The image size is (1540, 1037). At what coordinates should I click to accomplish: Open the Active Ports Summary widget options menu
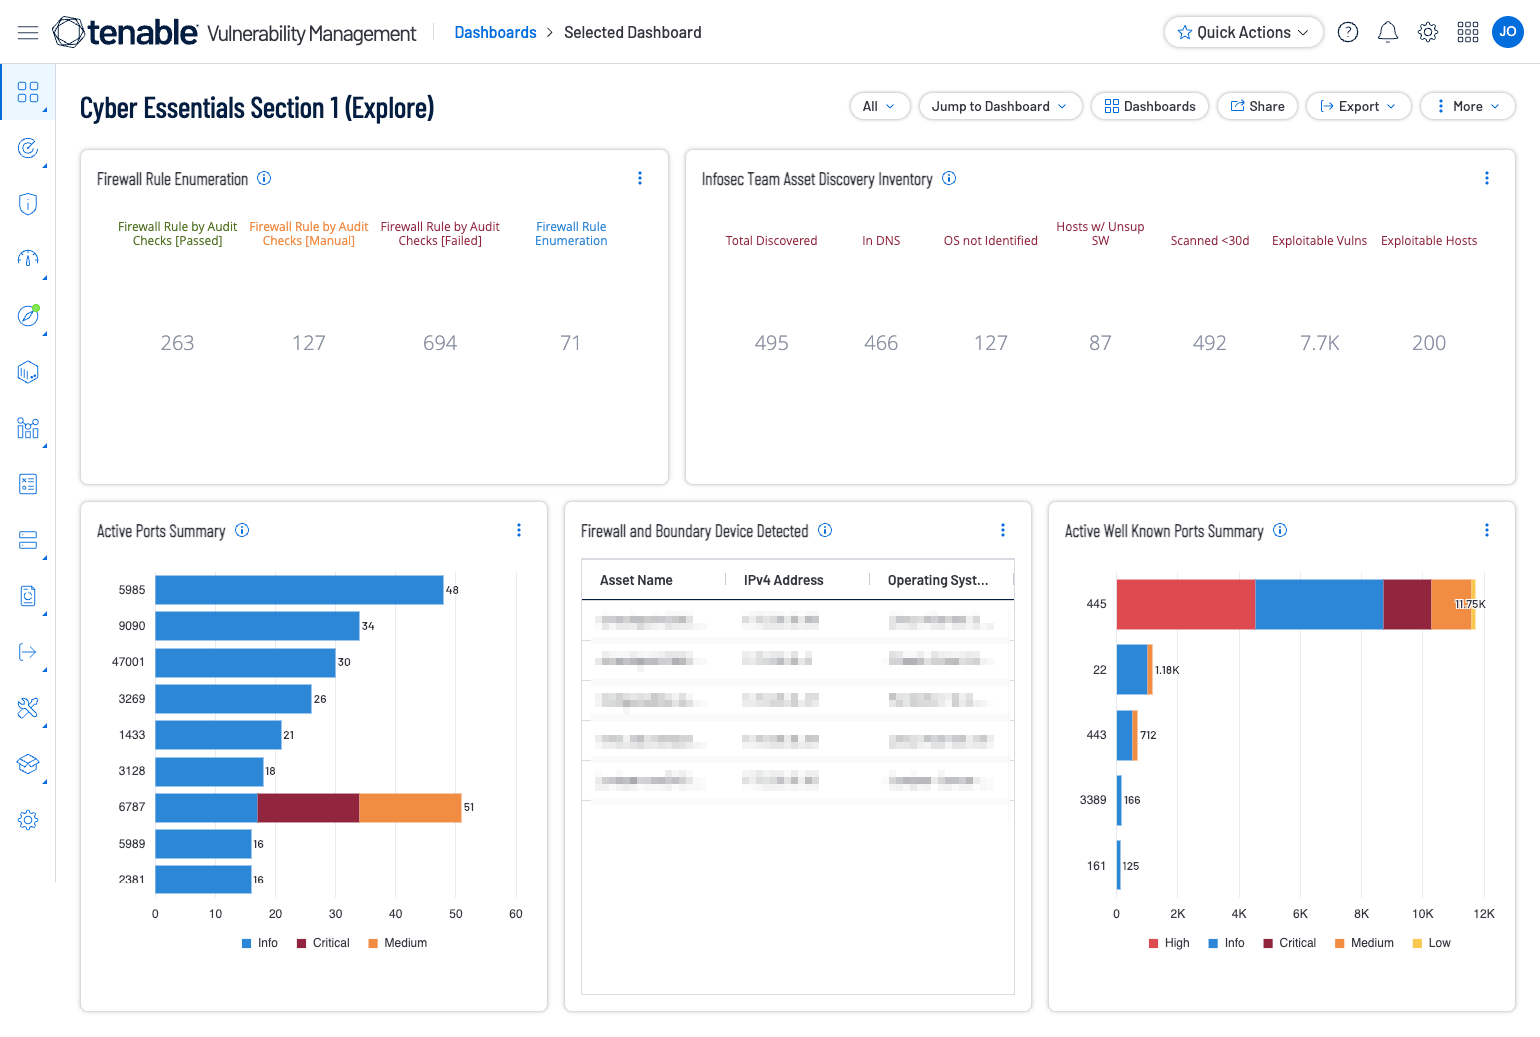click(519, 531)
